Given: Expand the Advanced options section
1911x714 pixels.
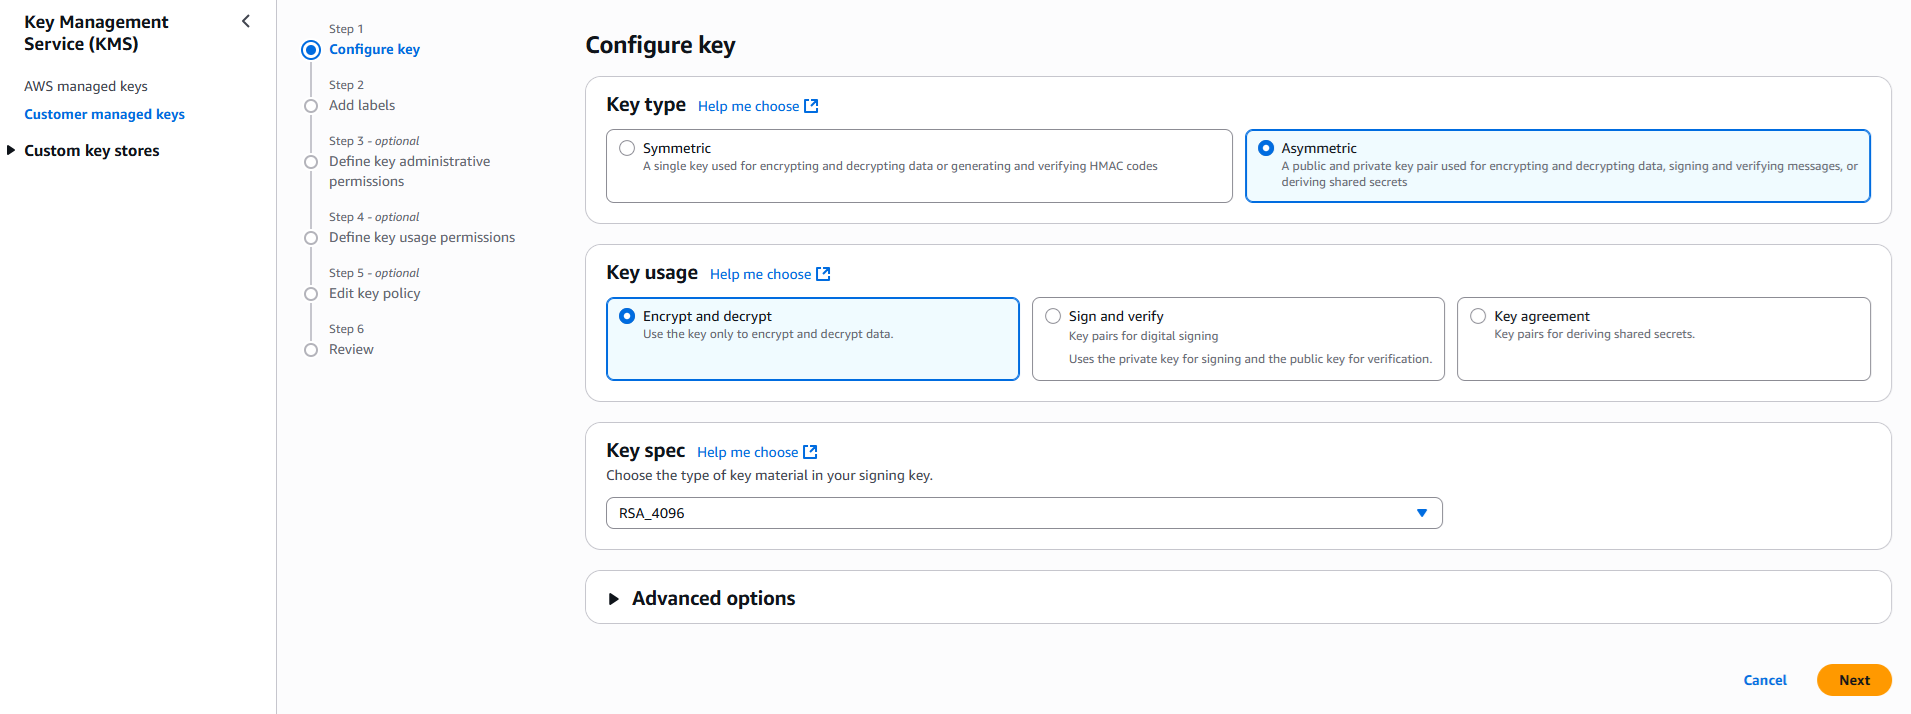Looking at the screenshot, I should pyautogui.click(x=713, y=598).
